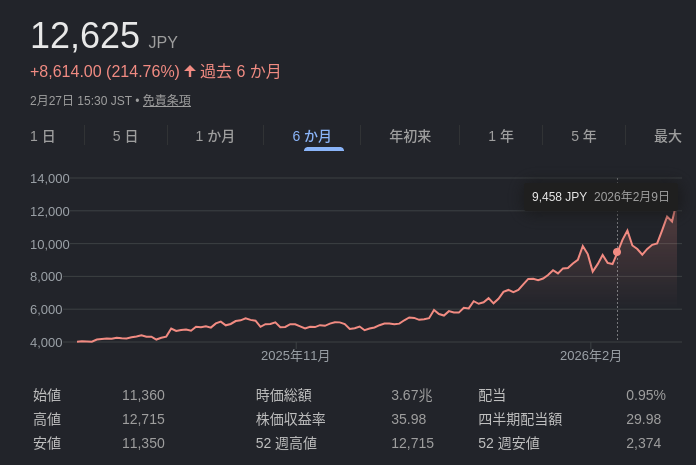Click the 過去 6 か月 period label
Screen dimensions: 696x465
tap(240, 71)
